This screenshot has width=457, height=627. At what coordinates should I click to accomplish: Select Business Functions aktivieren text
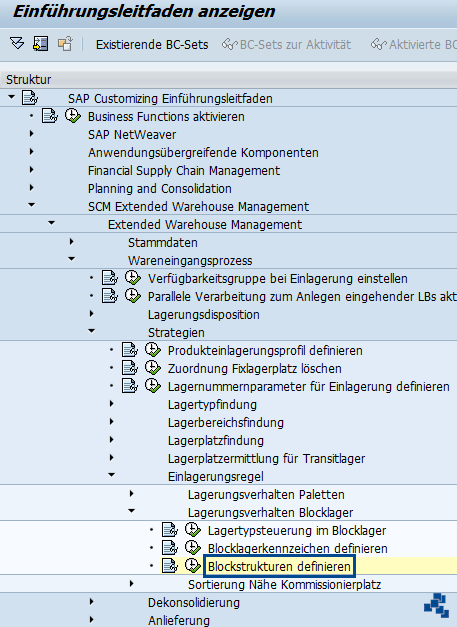(x=166, y=117)
